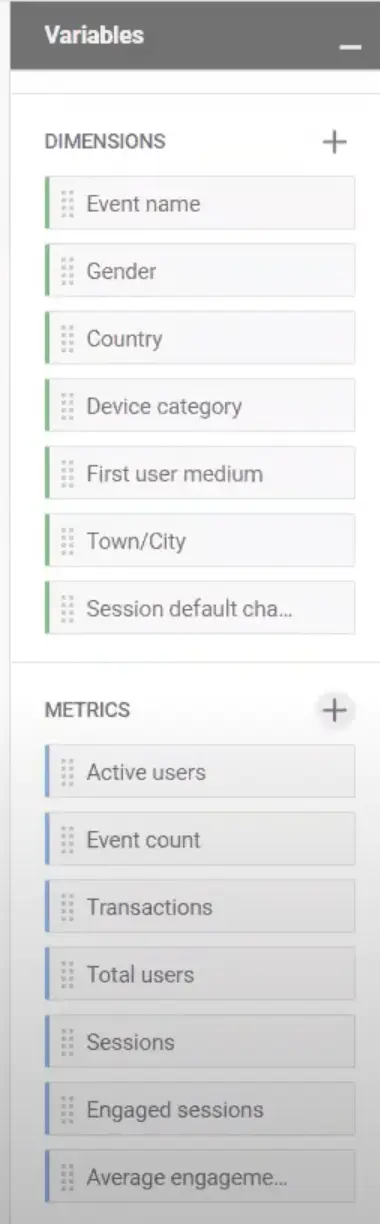
Task: Add a new dimension with plus icon
Action: click(334, 142)
